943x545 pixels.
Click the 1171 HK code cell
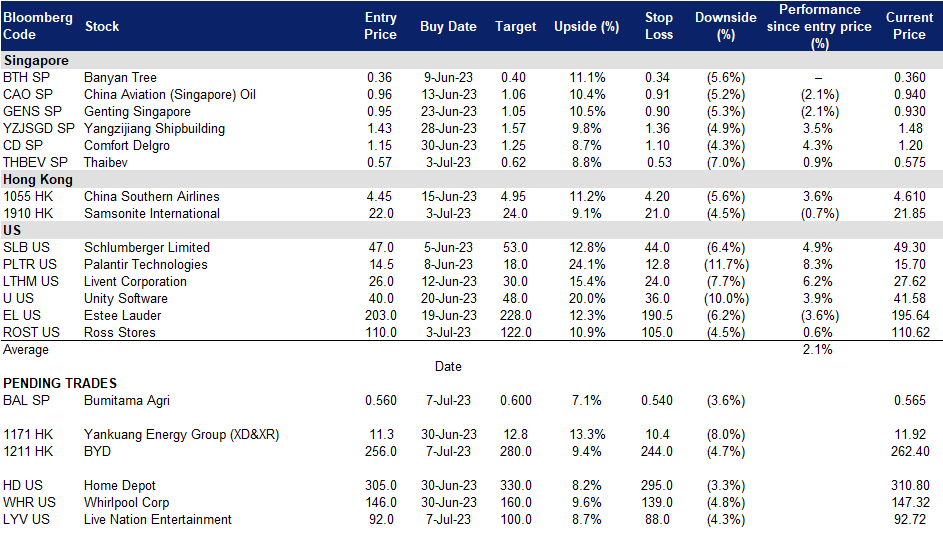pyautogui.click(x=28, y=434)
